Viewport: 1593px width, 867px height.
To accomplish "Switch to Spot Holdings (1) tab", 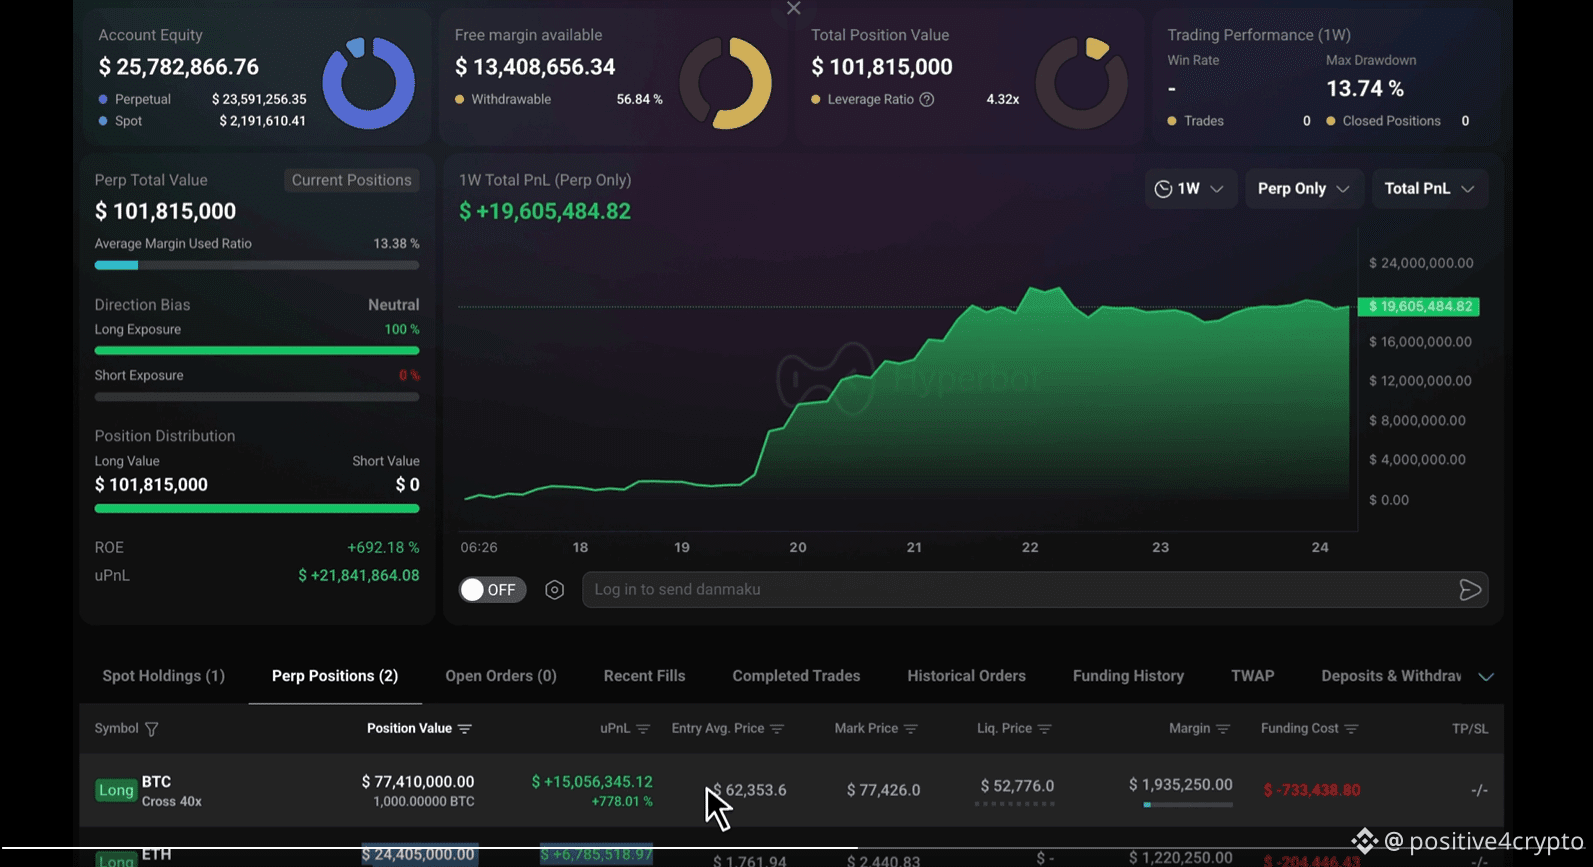I will (x=163, y=676).
